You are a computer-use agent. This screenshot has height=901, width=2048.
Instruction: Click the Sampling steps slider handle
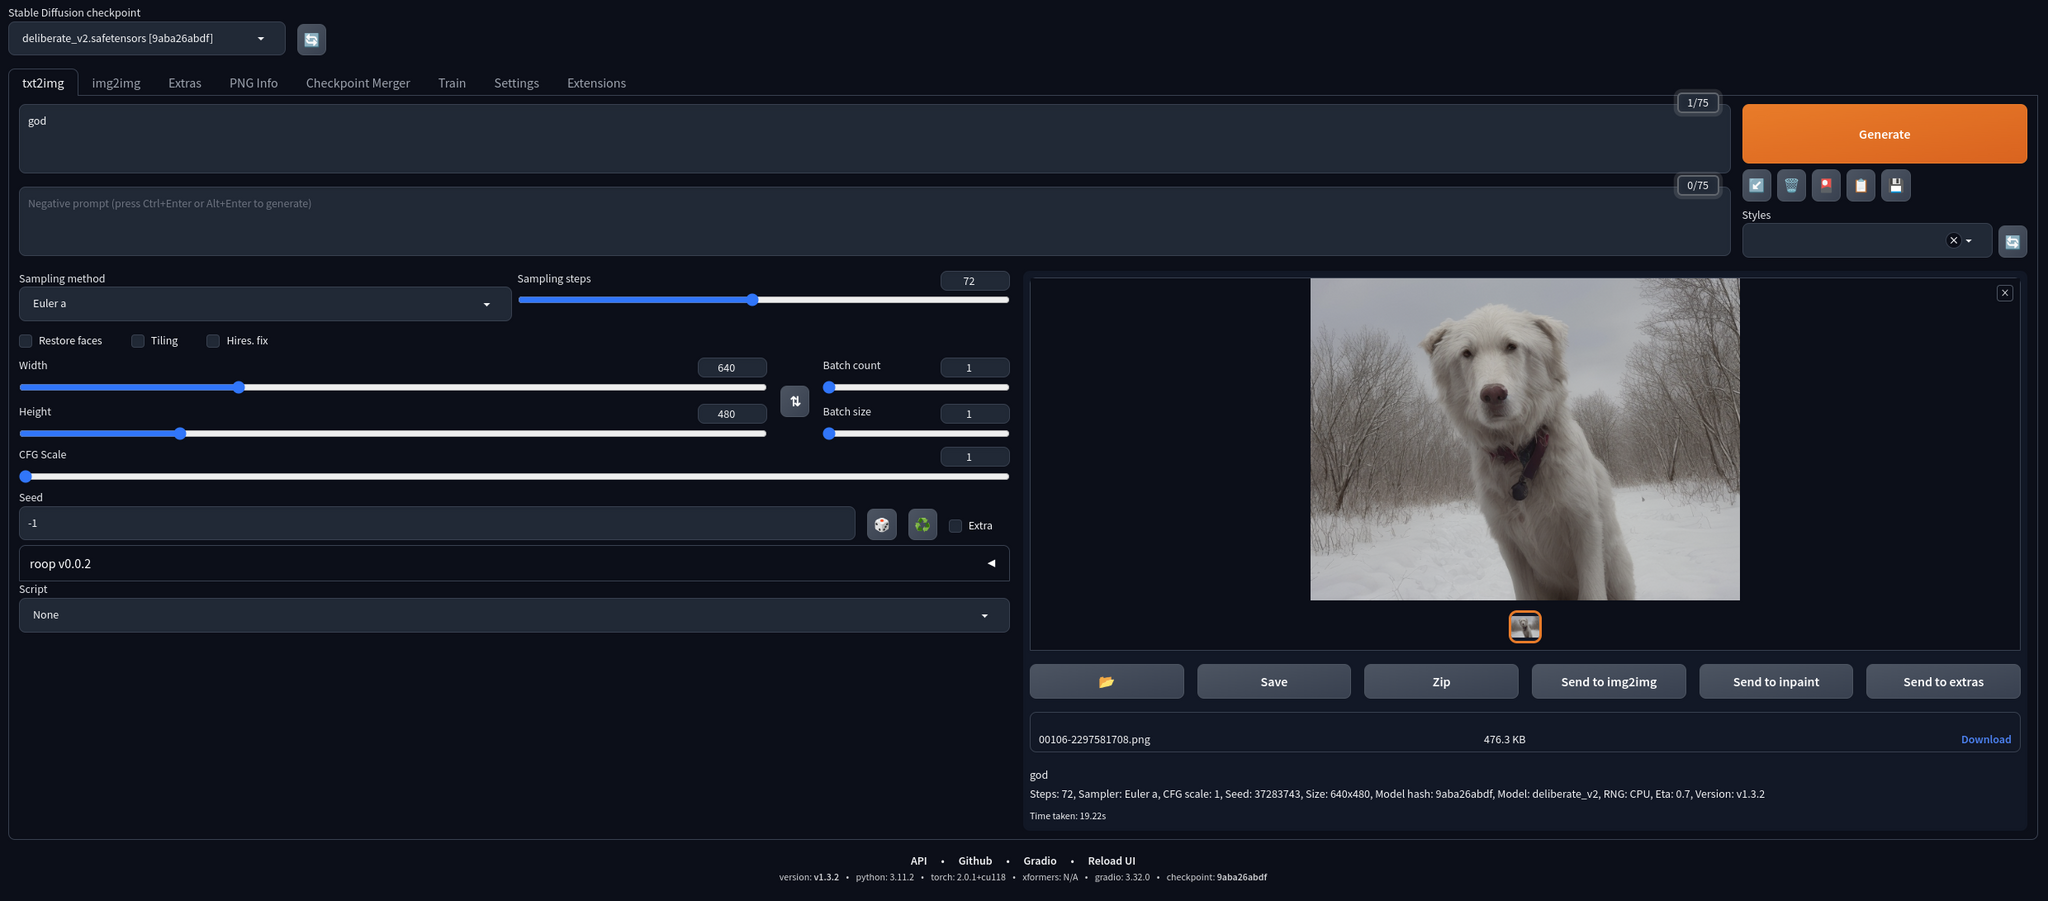(752, 300)
